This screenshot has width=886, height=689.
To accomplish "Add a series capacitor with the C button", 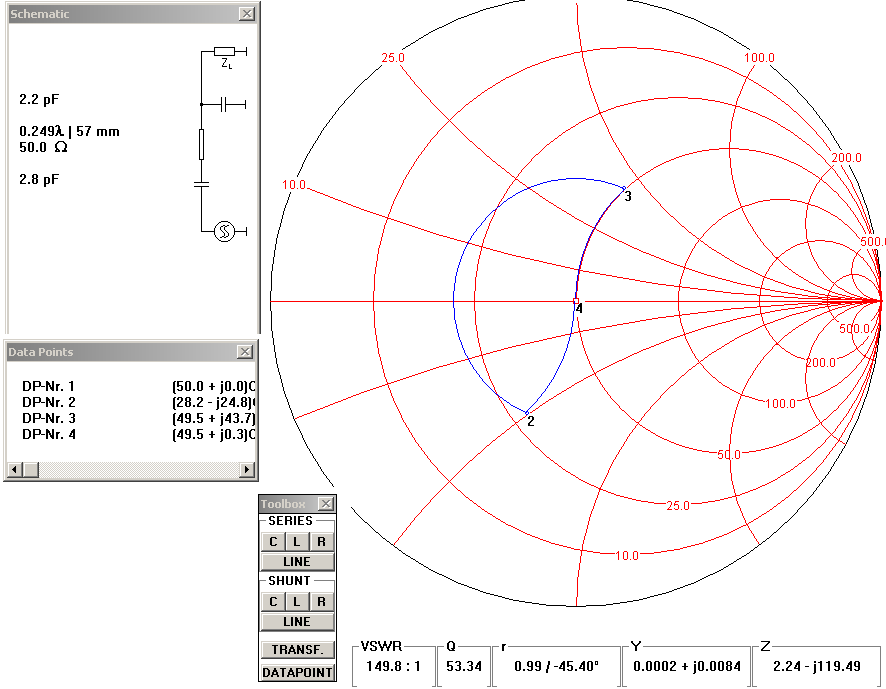I will [x=273, y=541].
